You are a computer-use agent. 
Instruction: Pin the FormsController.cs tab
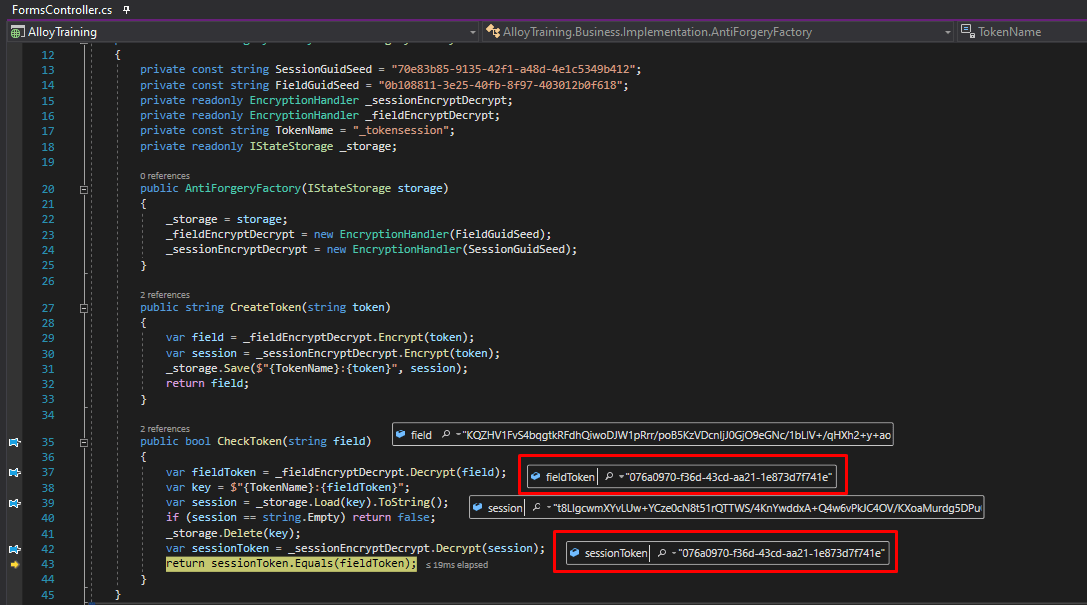126,10
